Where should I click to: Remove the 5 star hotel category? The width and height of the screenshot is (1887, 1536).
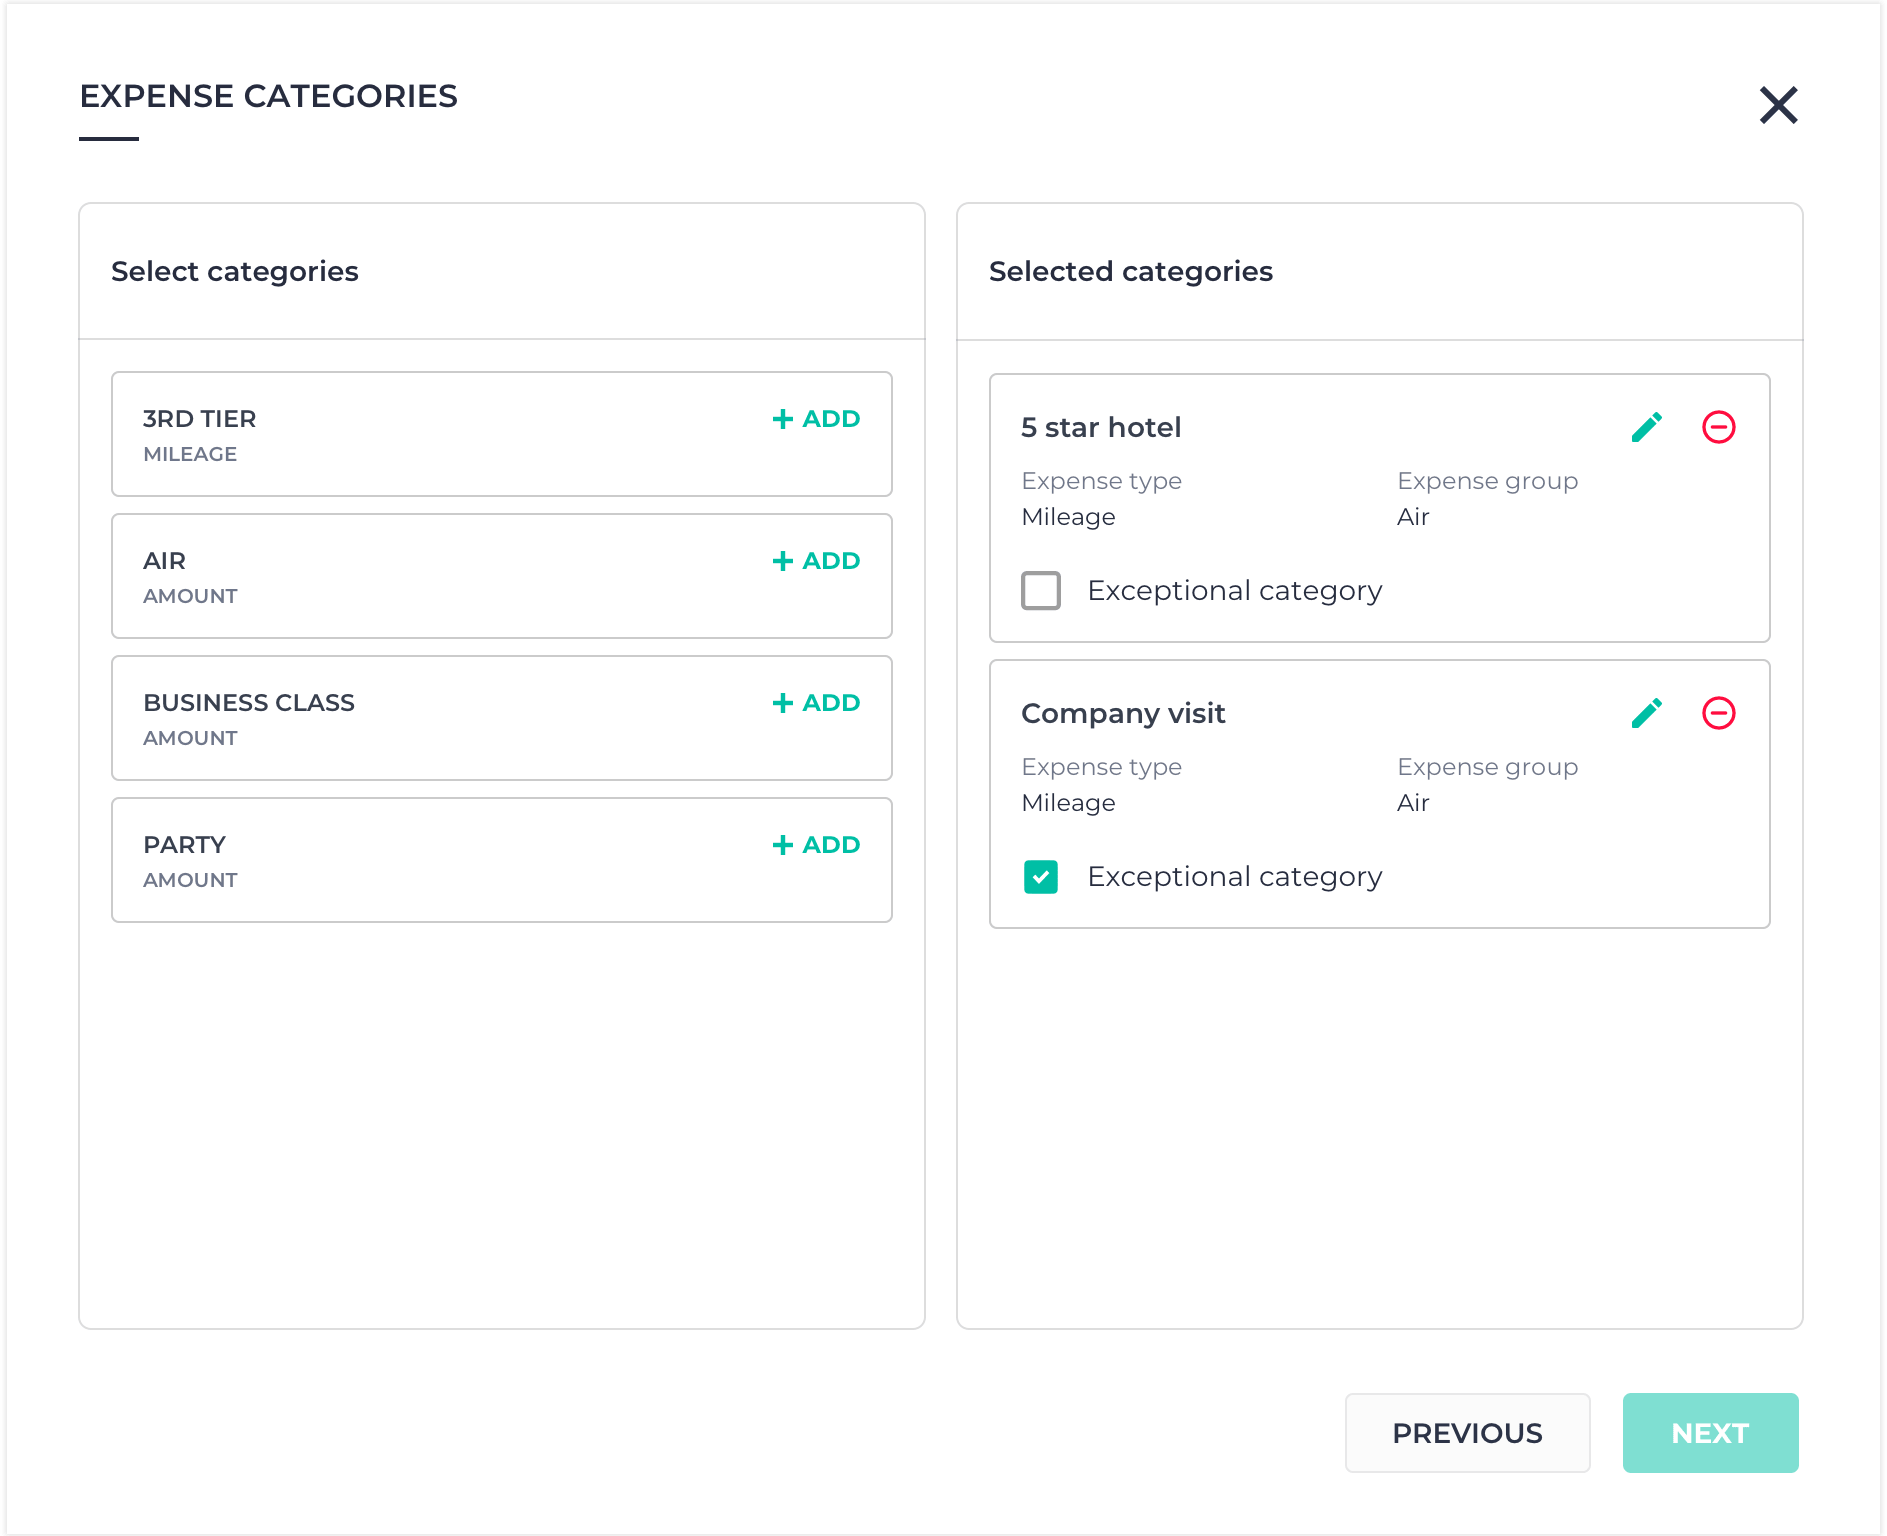[x=1718, y=427]
